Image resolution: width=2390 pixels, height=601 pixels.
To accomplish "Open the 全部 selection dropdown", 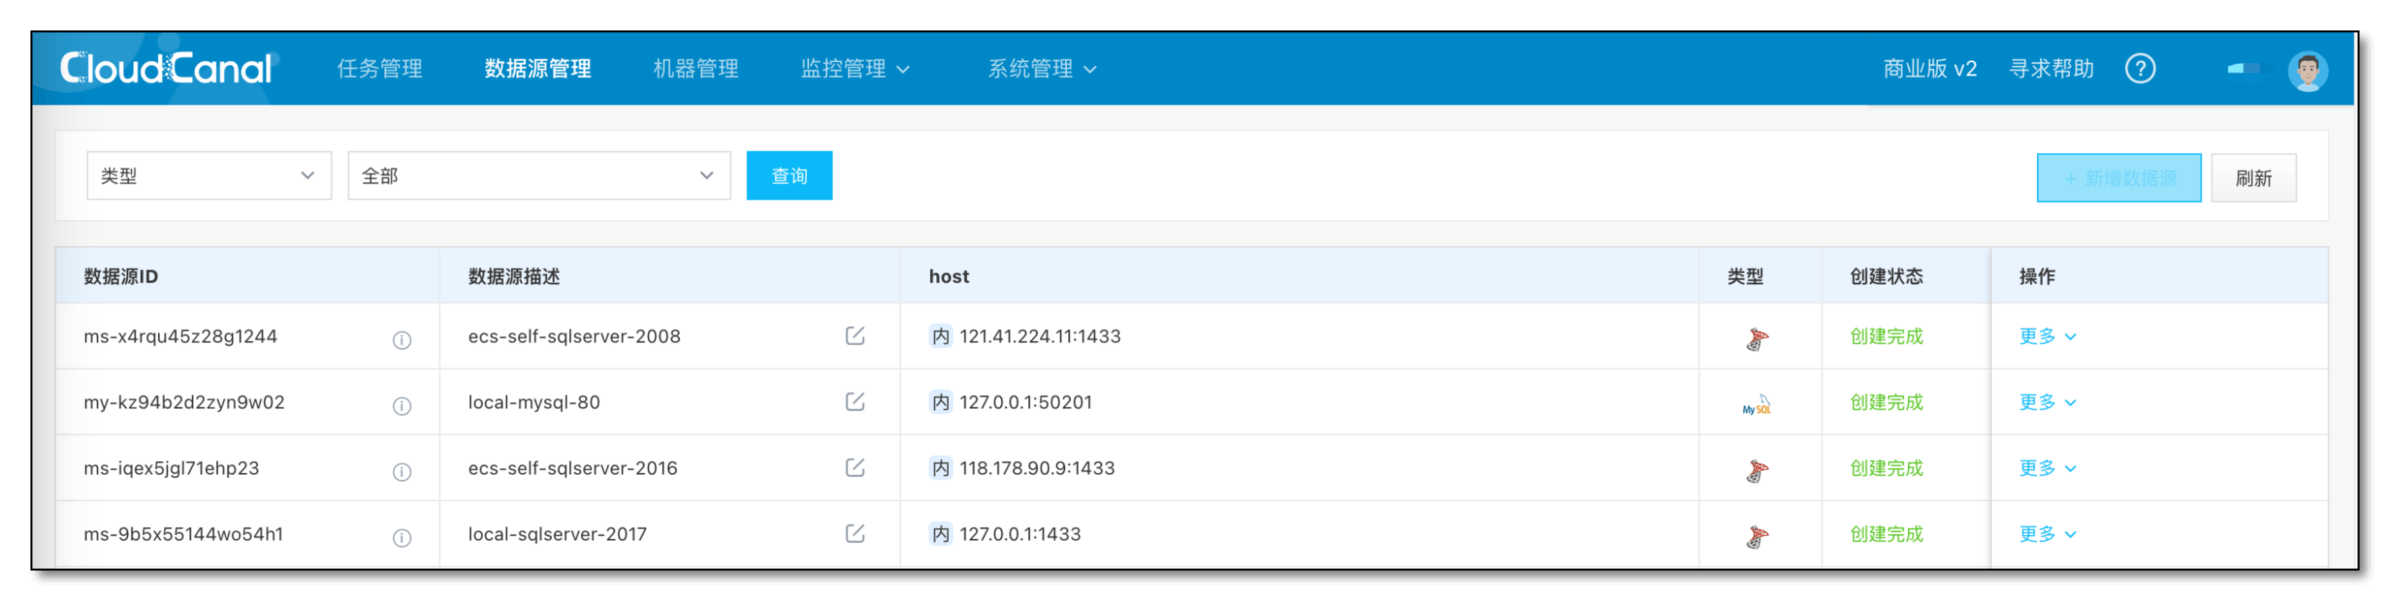I will coord(539,176).
